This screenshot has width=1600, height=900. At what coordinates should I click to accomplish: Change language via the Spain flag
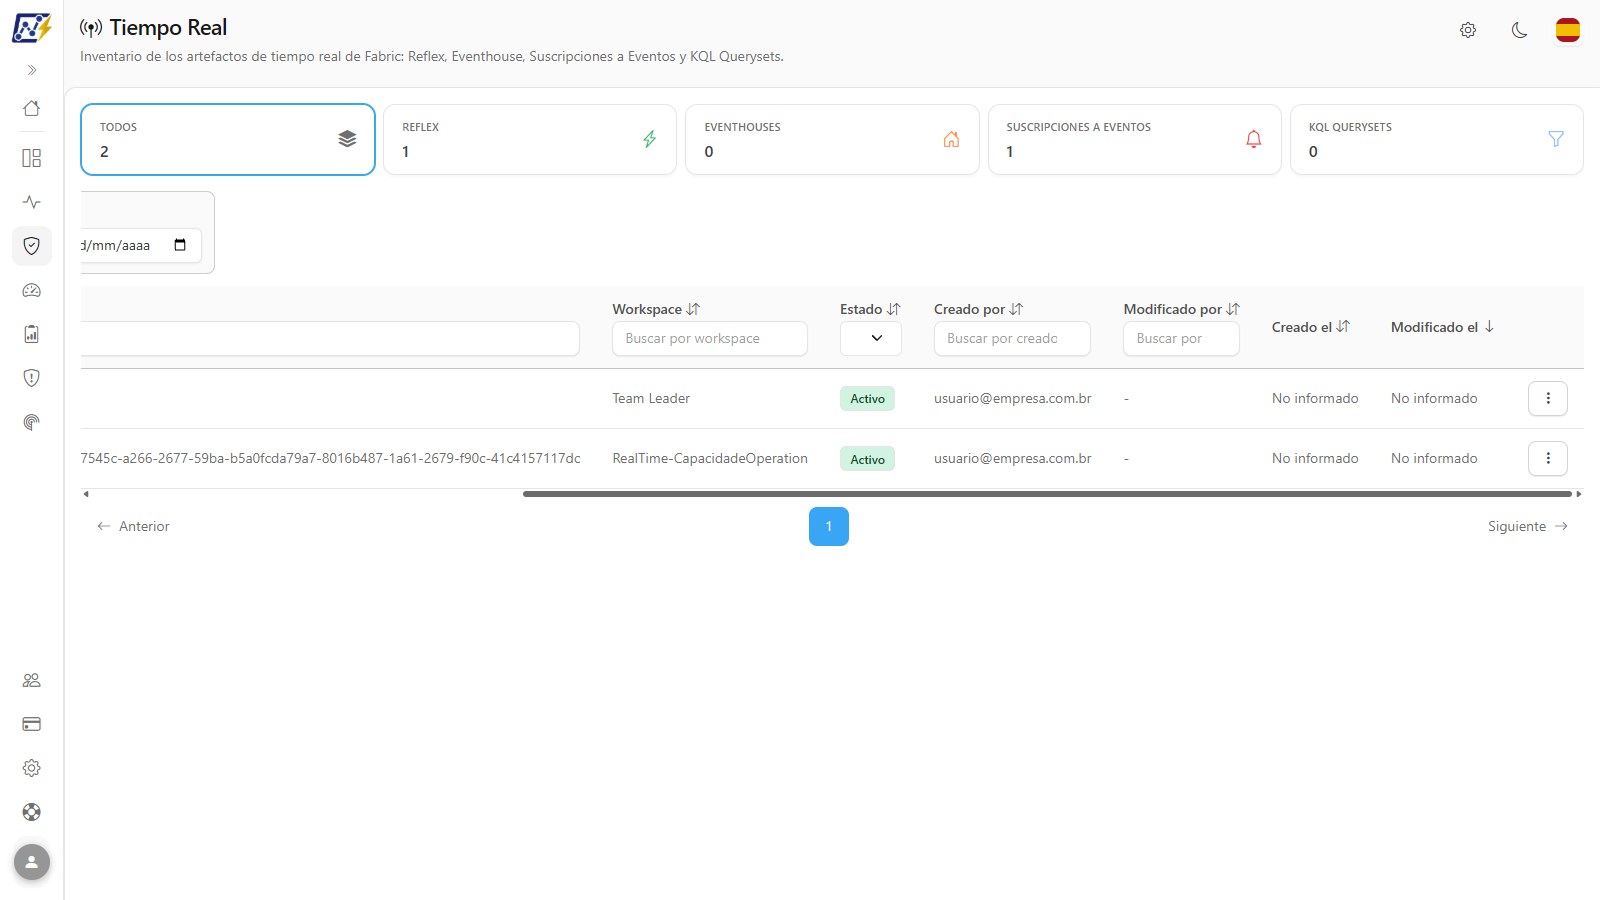[x=1568, y=30]
